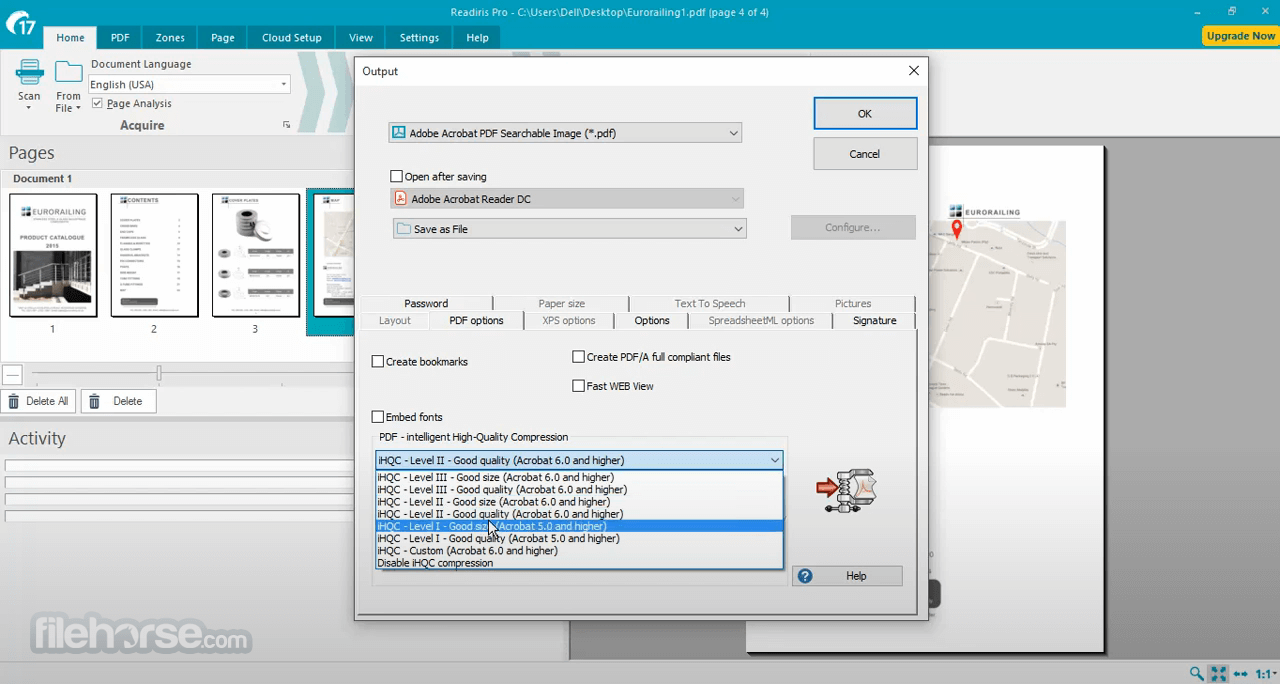1280x684 pixels.
Task: Open the output format dropdown
Action: (565, 133)
